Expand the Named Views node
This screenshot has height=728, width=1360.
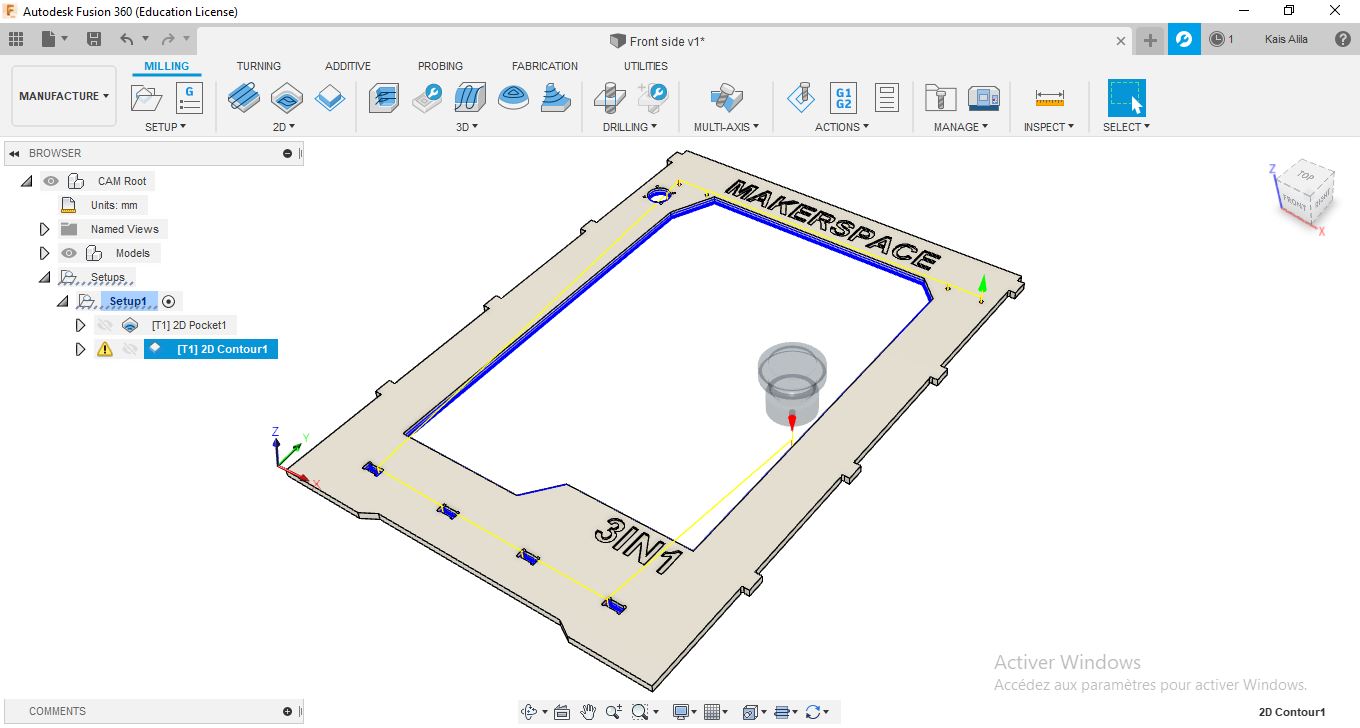tap(44, 229)
